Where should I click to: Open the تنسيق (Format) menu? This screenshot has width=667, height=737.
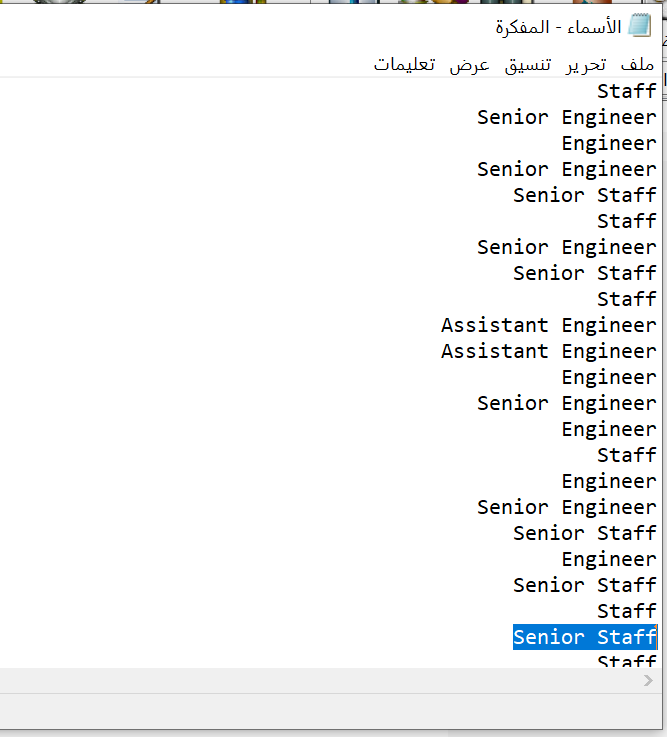coord(527,64)
